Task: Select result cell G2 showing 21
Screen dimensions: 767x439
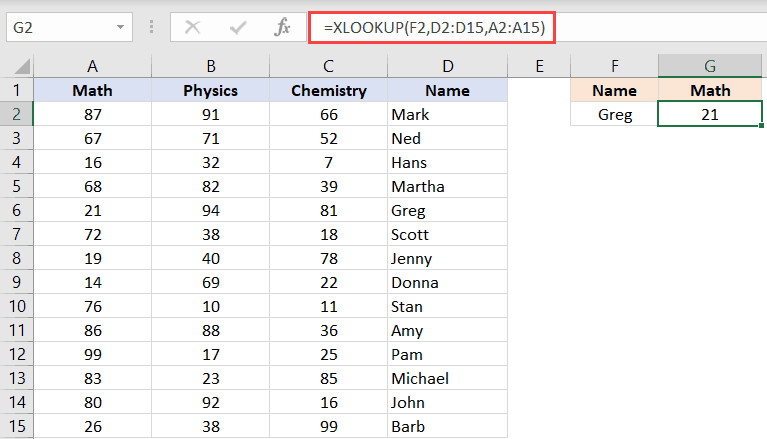Action: pos(710,115)
